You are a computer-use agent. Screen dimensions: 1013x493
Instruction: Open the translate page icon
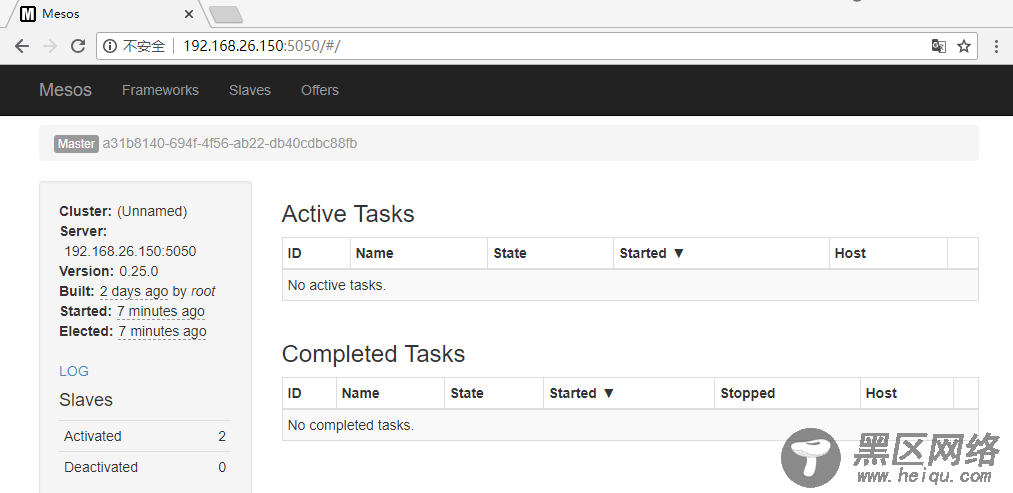pos(939,46)
